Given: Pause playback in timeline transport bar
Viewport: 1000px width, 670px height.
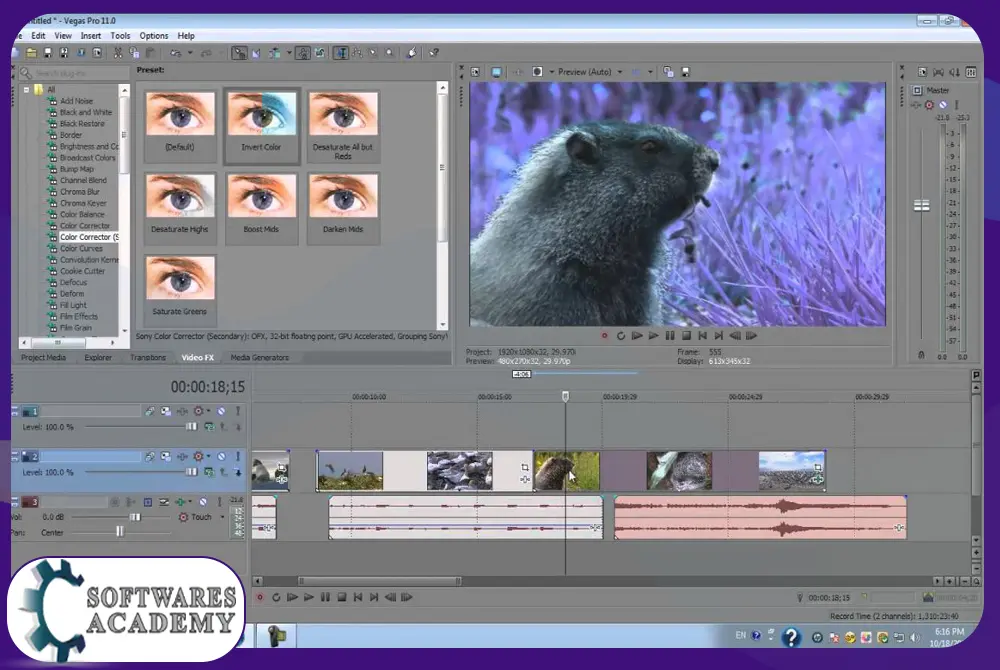Looking at the screenshot, I should [x=325, y=597].
